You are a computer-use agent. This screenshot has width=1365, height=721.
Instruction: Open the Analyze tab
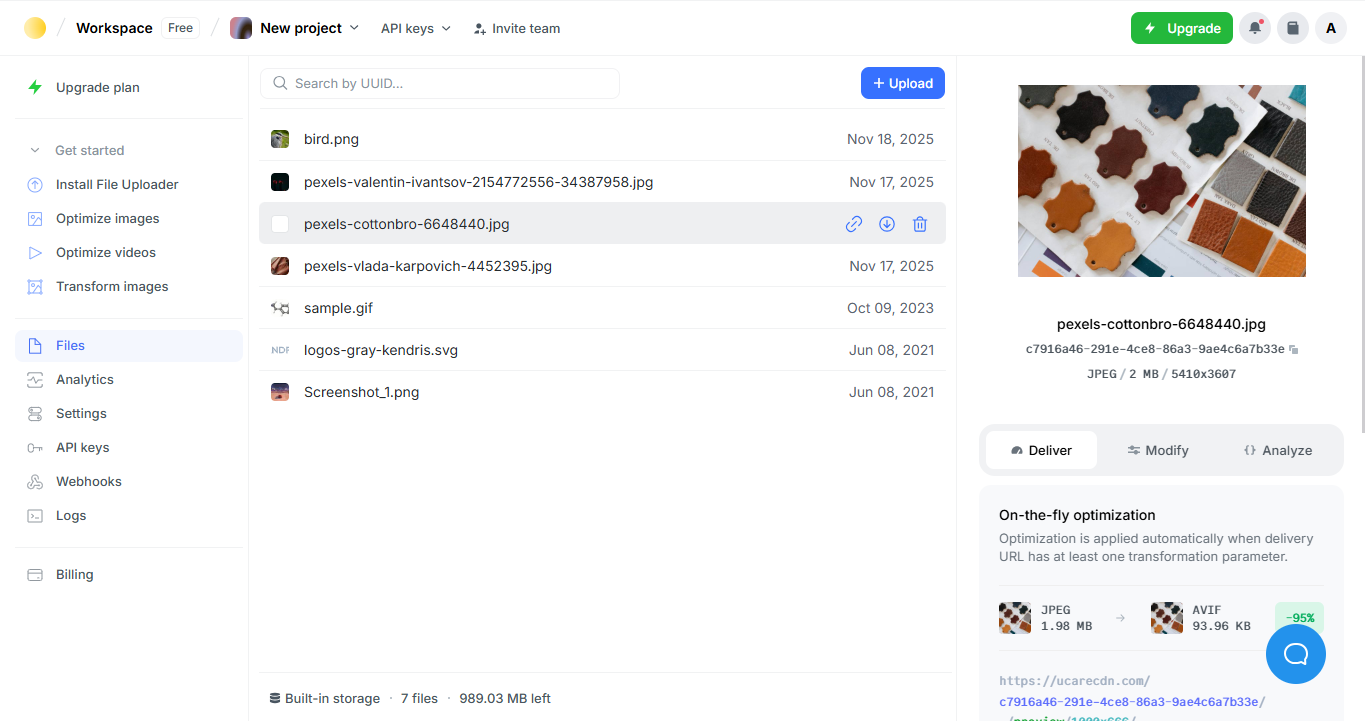click(1277, 450)
